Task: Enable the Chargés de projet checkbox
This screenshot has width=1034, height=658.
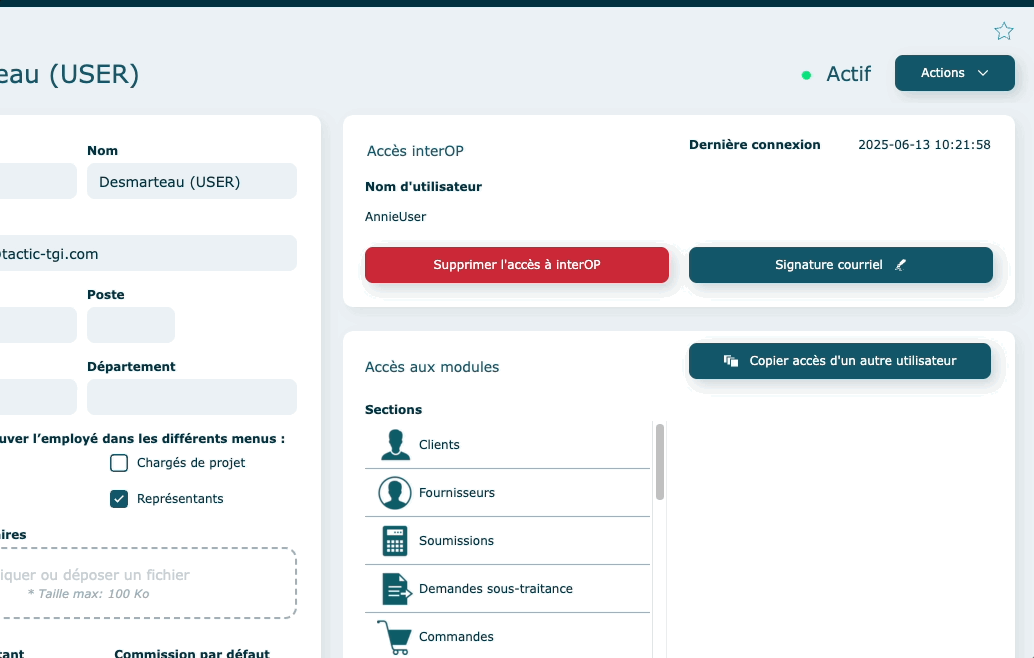Action: 119,463
